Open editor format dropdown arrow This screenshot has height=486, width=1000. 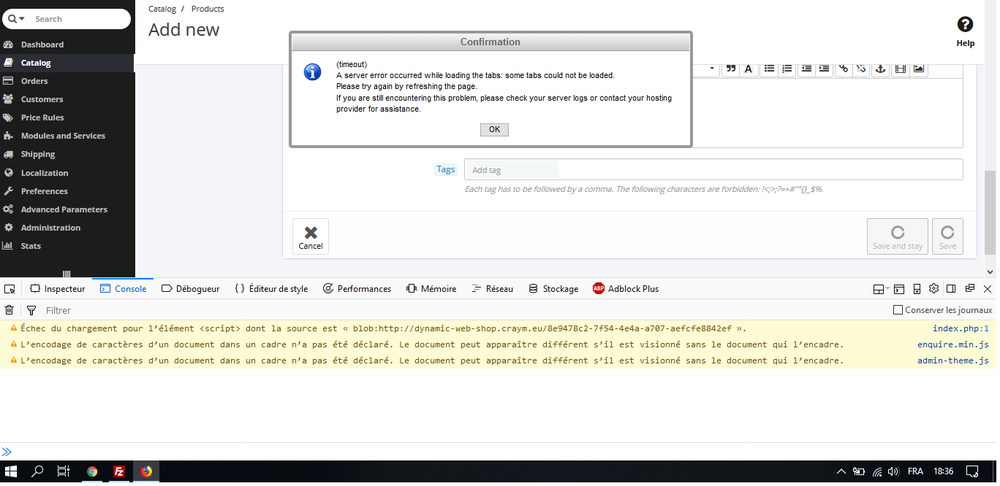(712, 69)
